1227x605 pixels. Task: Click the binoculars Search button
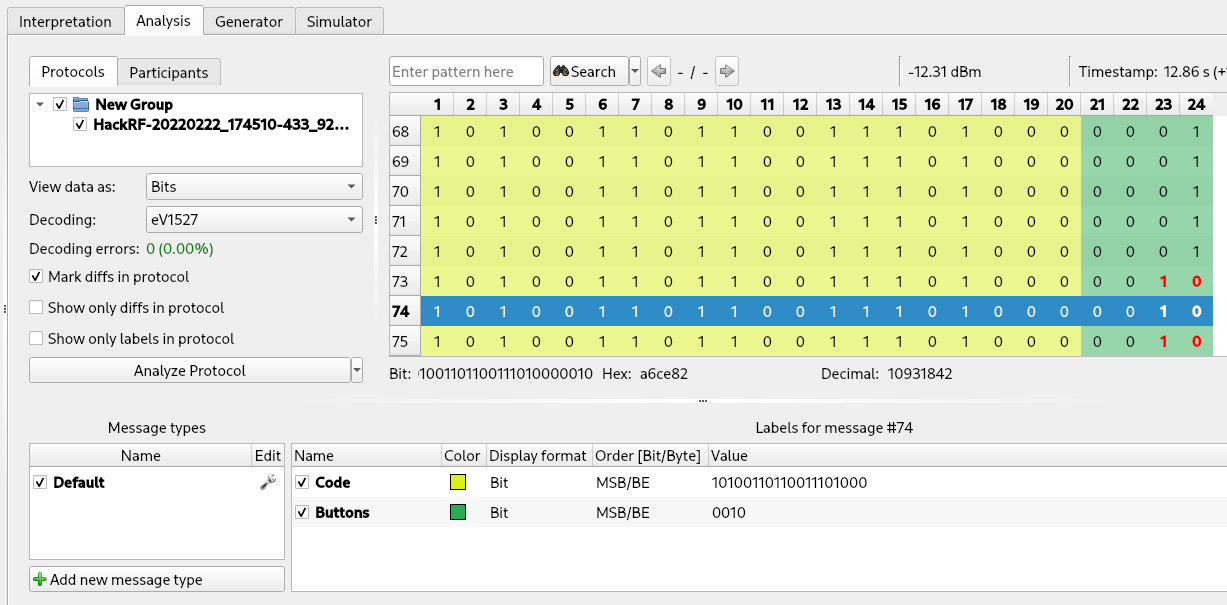tap(588, 72)
